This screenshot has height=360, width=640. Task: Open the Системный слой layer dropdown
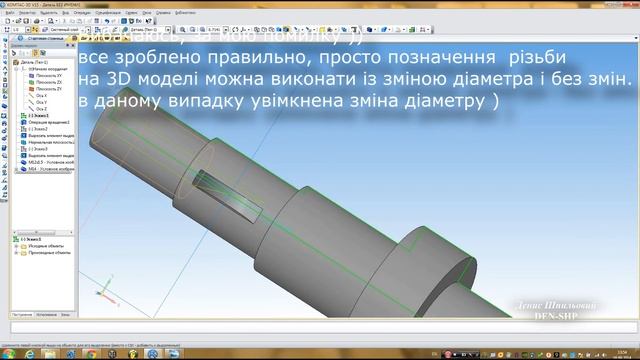point(88,30)
